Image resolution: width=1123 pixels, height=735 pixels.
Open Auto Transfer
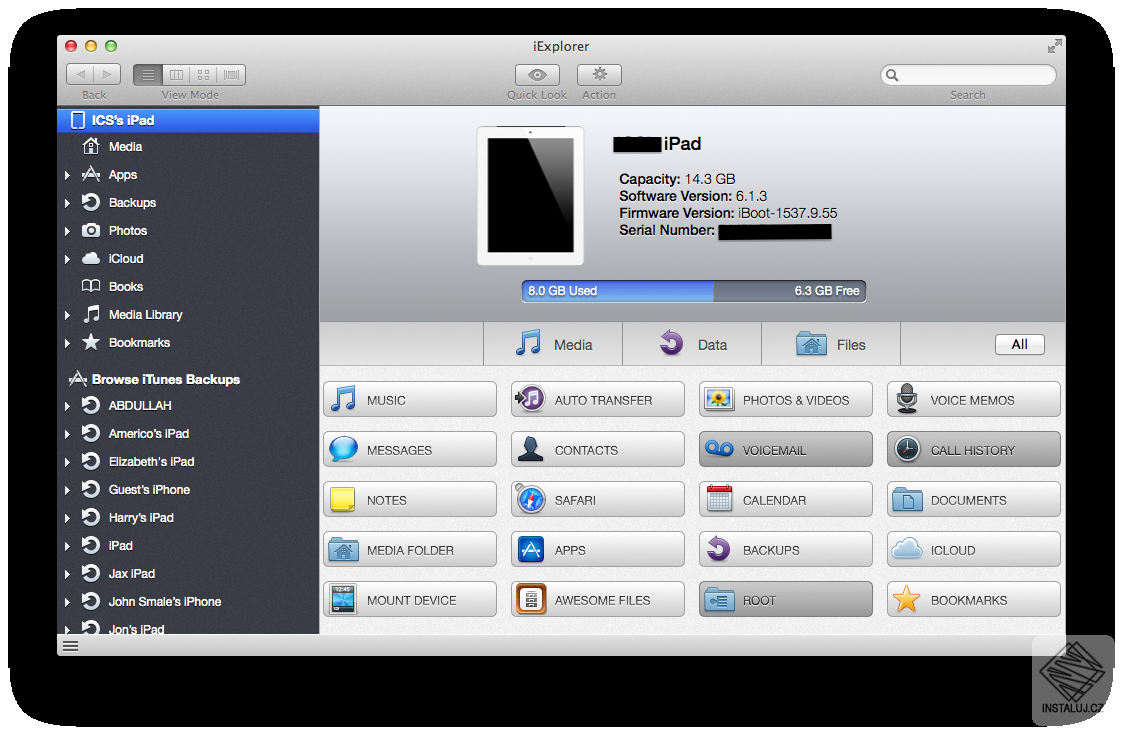click(x=597, y=399)
